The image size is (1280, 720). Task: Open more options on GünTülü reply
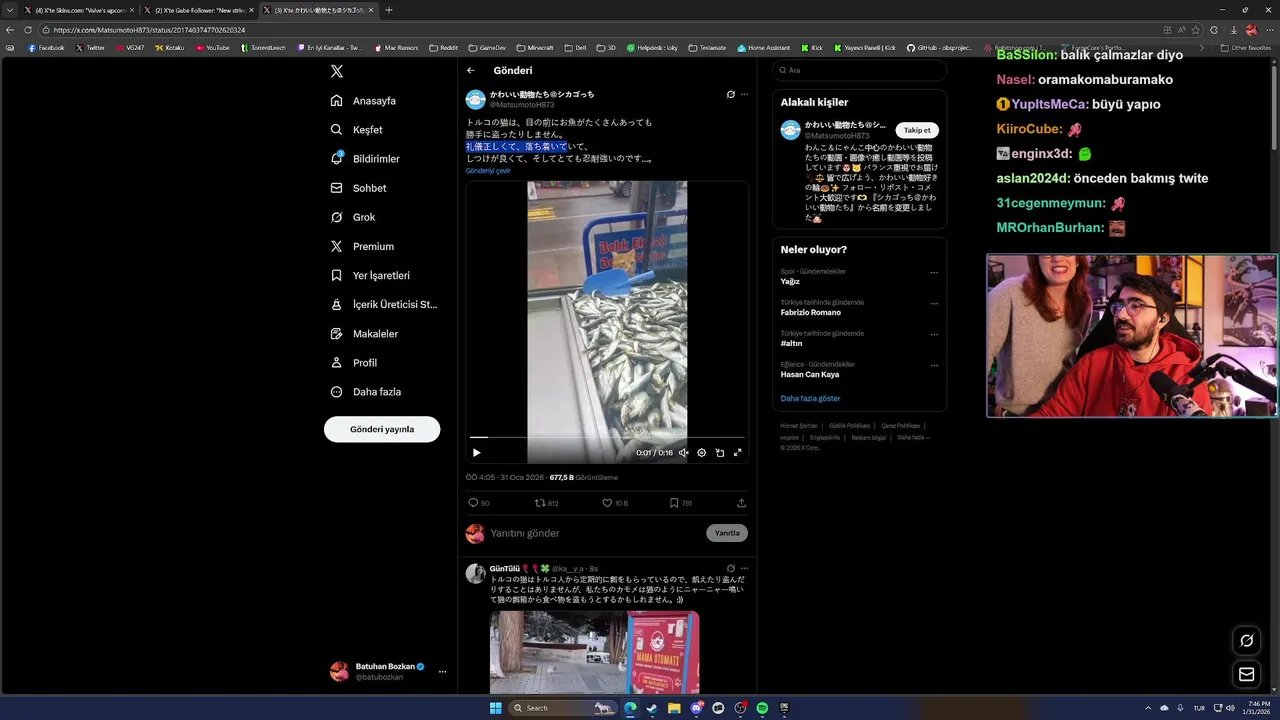[x=744, y=568]
